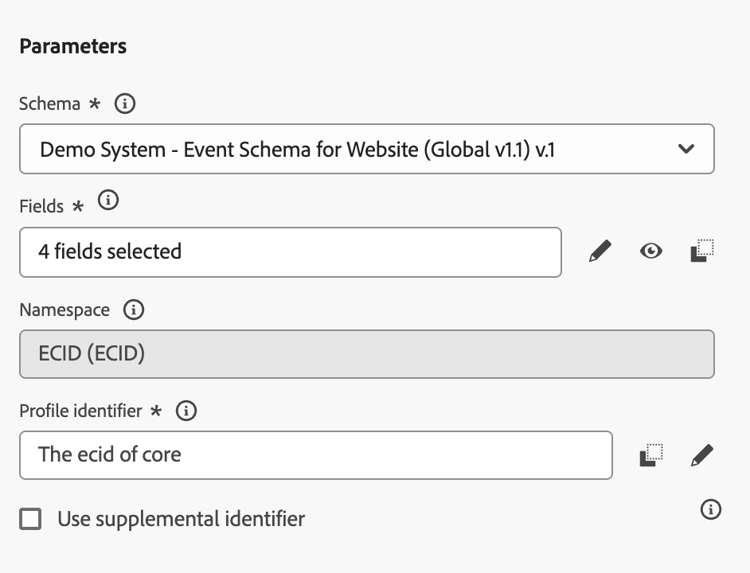Click the Parameters section heading

pos(73,46)
